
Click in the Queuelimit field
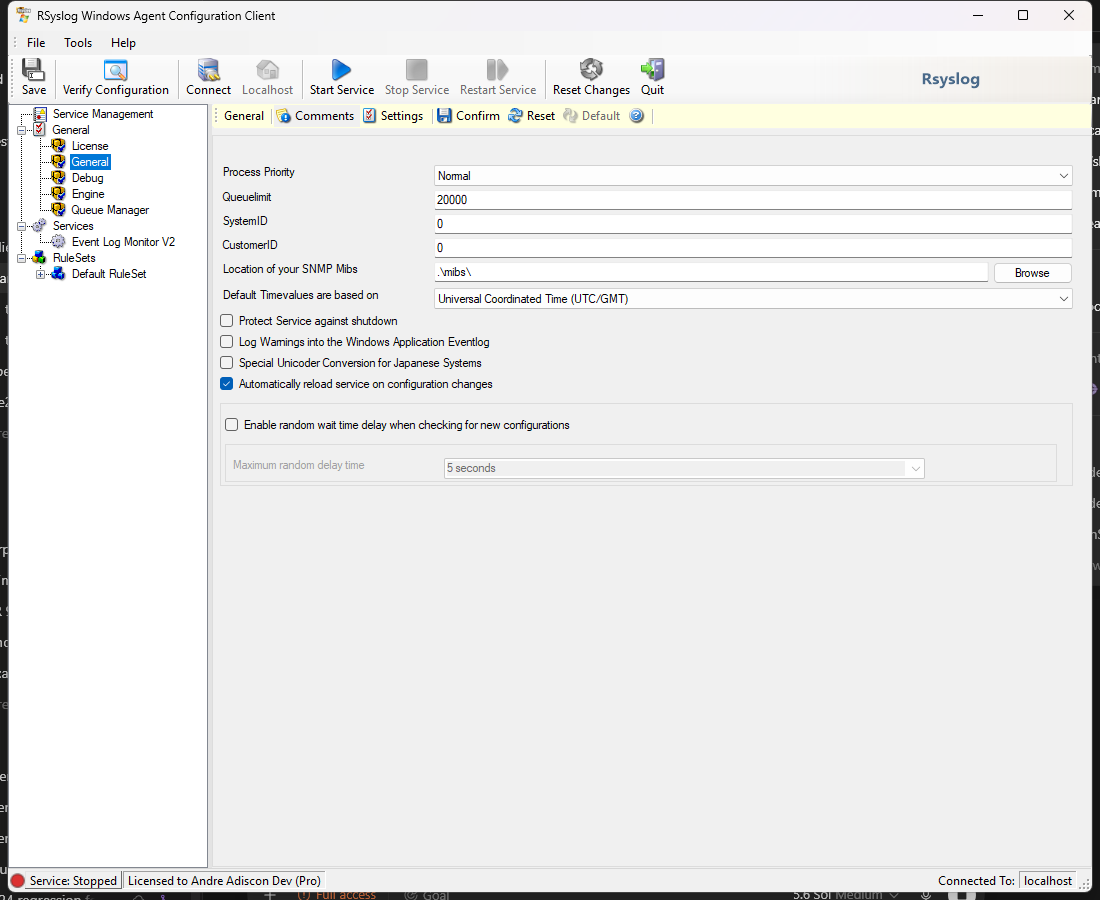click(x=753, y=200)
